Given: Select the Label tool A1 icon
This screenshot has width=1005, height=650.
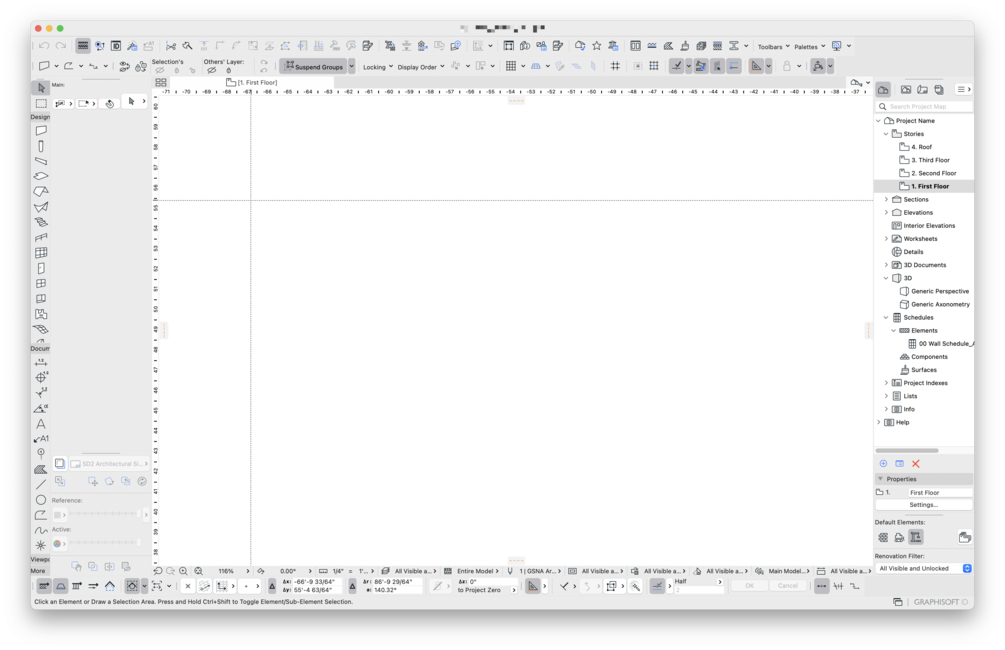Looking at the screenshot, I should click(x=41, y=439).
